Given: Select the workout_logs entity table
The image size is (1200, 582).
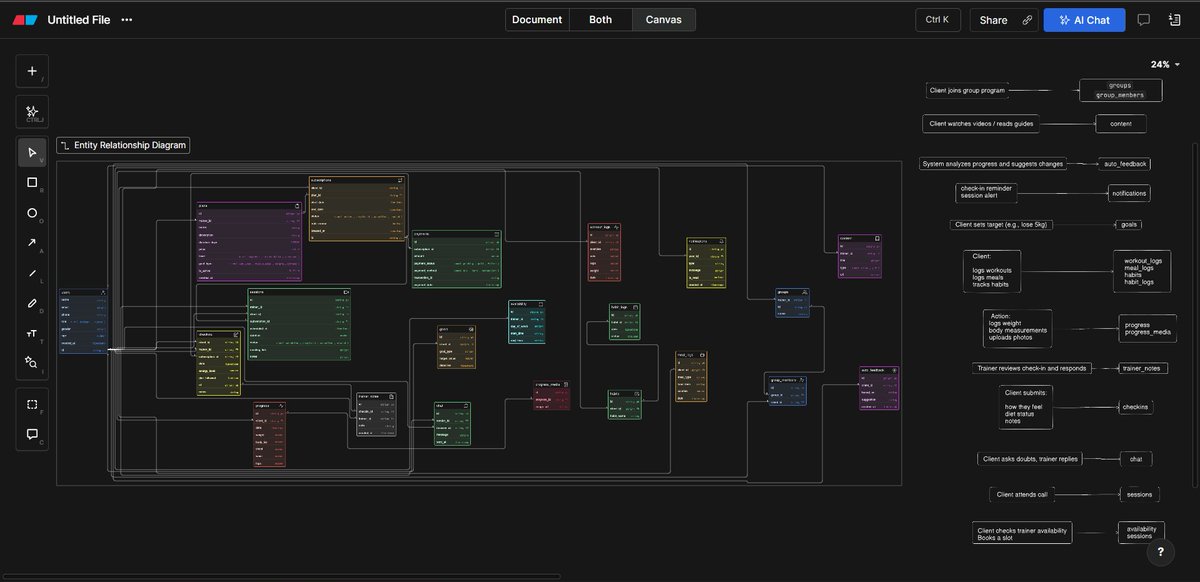Looking at the screenshot, I should coord(605,252).
